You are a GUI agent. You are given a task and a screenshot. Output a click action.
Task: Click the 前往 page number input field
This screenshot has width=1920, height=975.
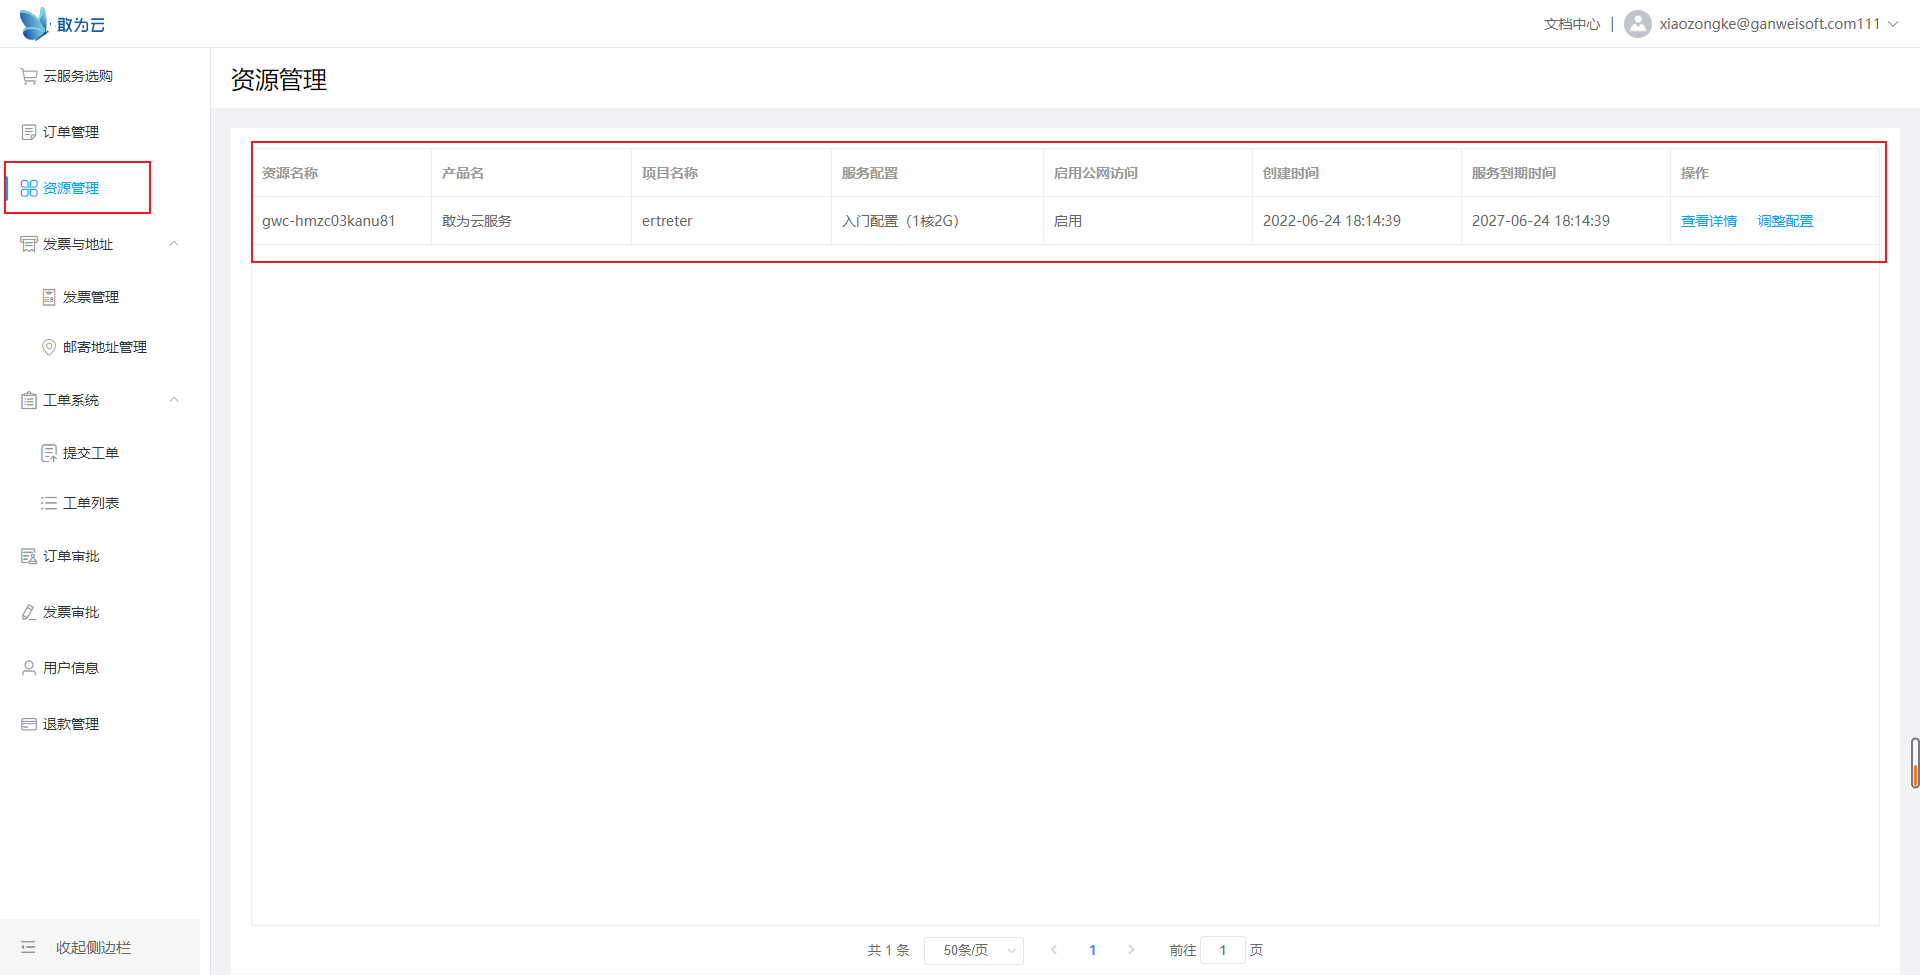[x=1223, y=950]
